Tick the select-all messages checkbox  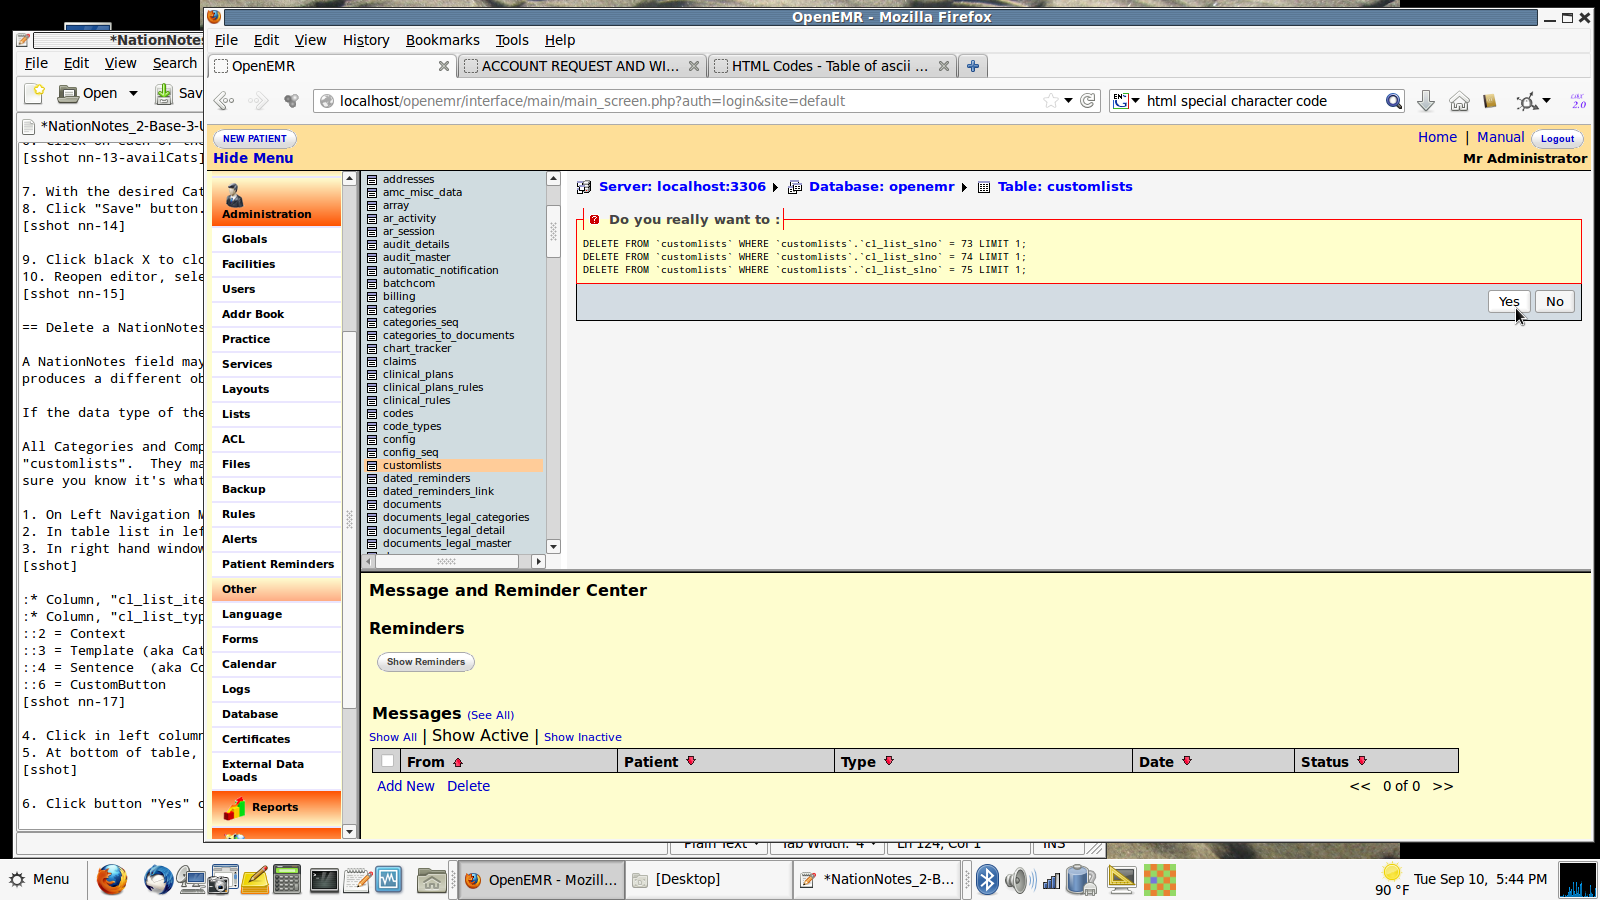click(x=387, y=762)
